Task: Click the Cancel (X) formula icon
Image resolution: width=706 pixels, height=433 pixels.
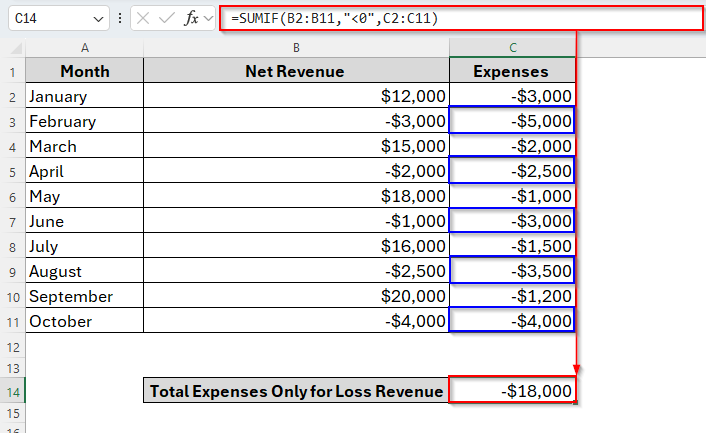Action: [x=146, y=18]
